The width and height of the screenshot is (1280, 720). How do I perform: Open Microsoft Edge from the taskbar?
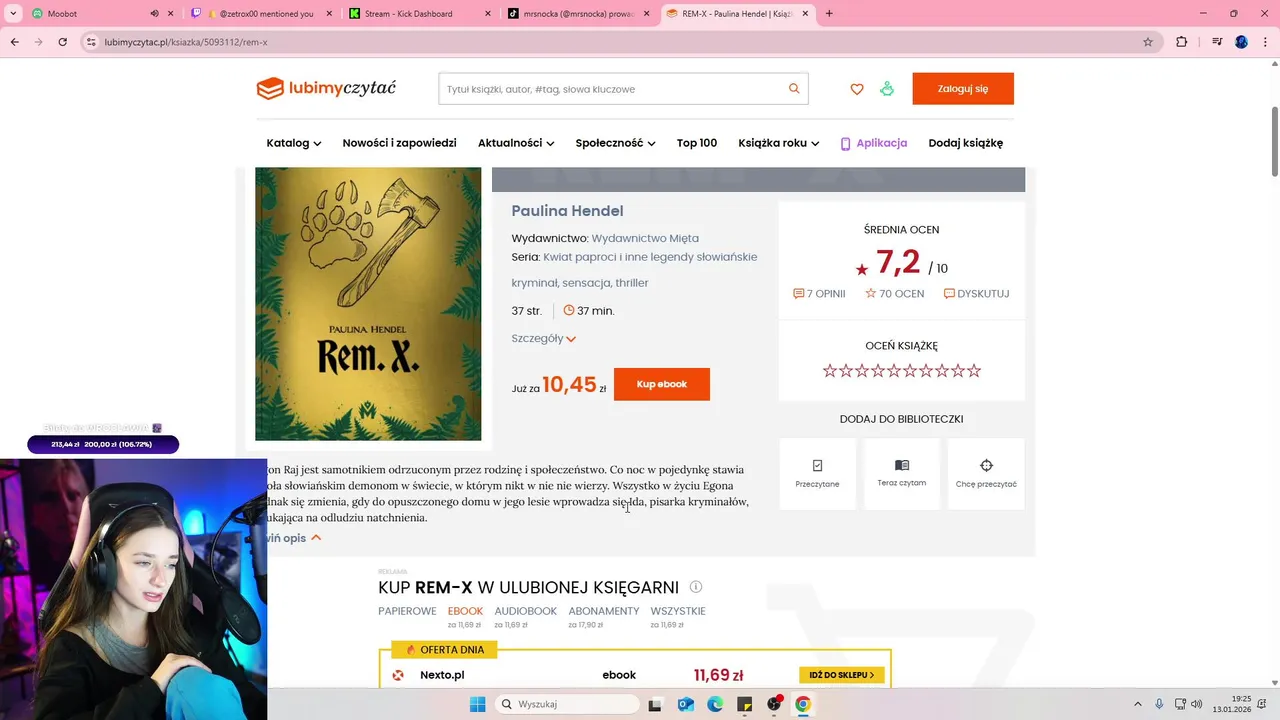click(715, 704)
